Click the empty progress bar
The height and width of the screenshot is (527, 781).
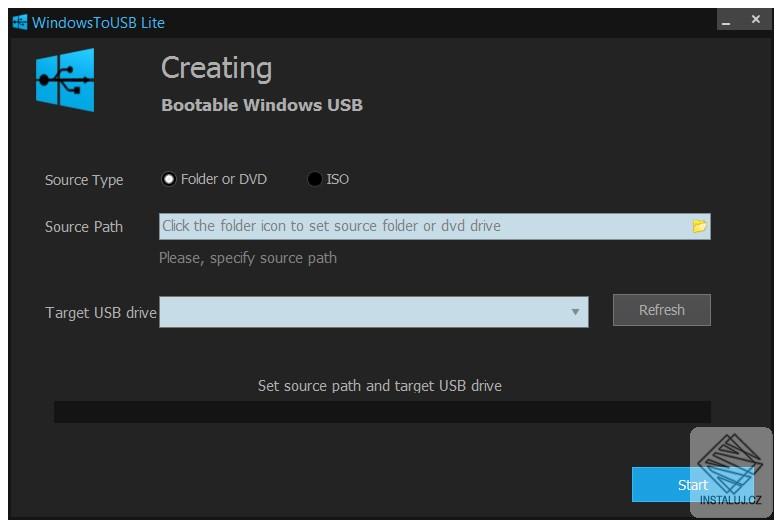point(382,412)
